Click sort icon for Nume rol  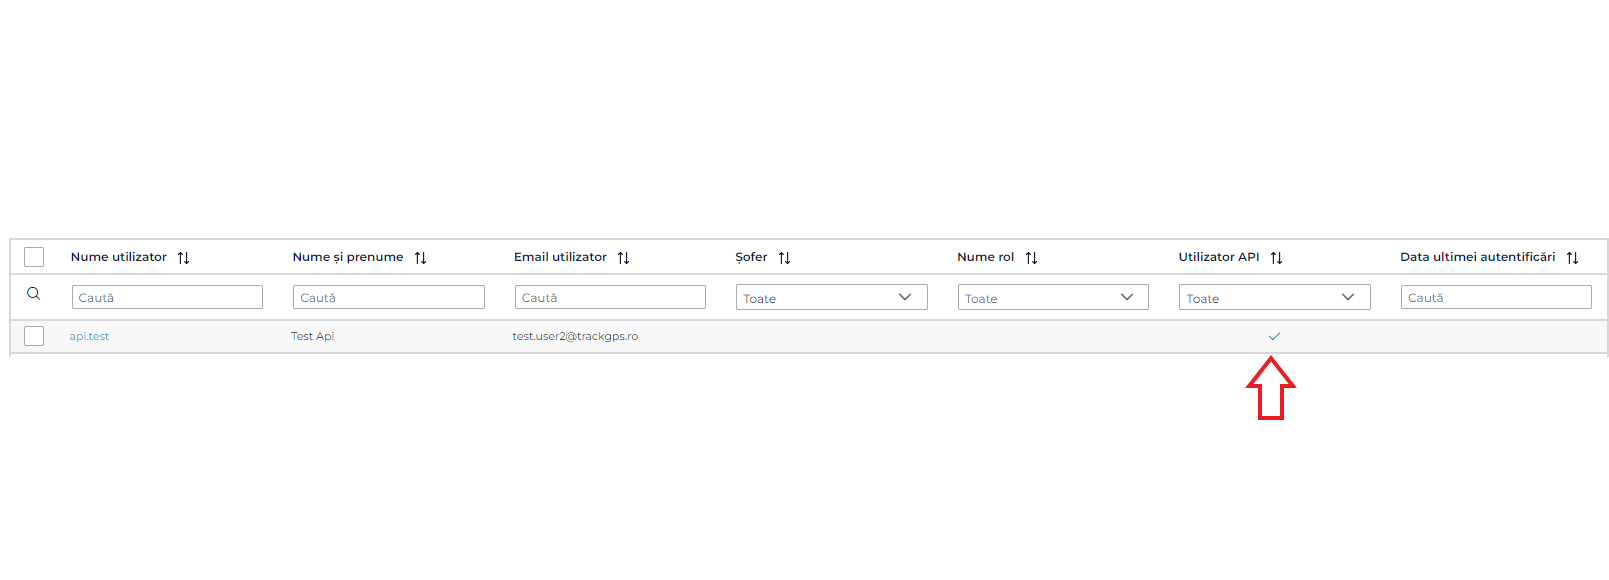[x=1031, y=258]
